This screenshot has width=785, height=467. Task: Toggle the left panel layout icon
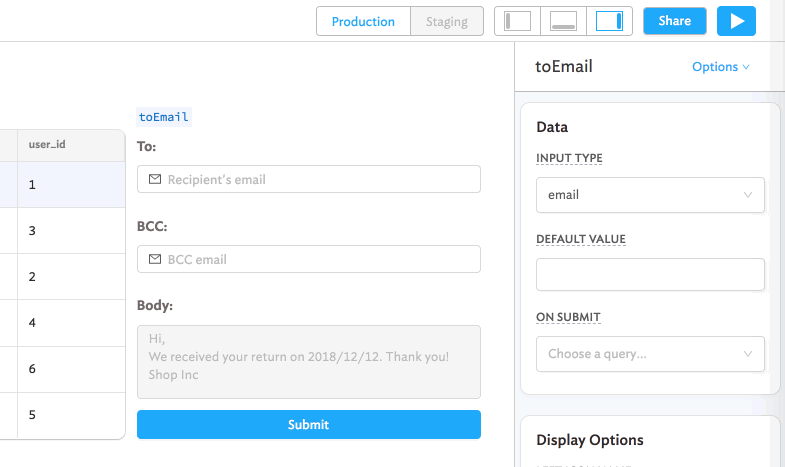(517, 21)
